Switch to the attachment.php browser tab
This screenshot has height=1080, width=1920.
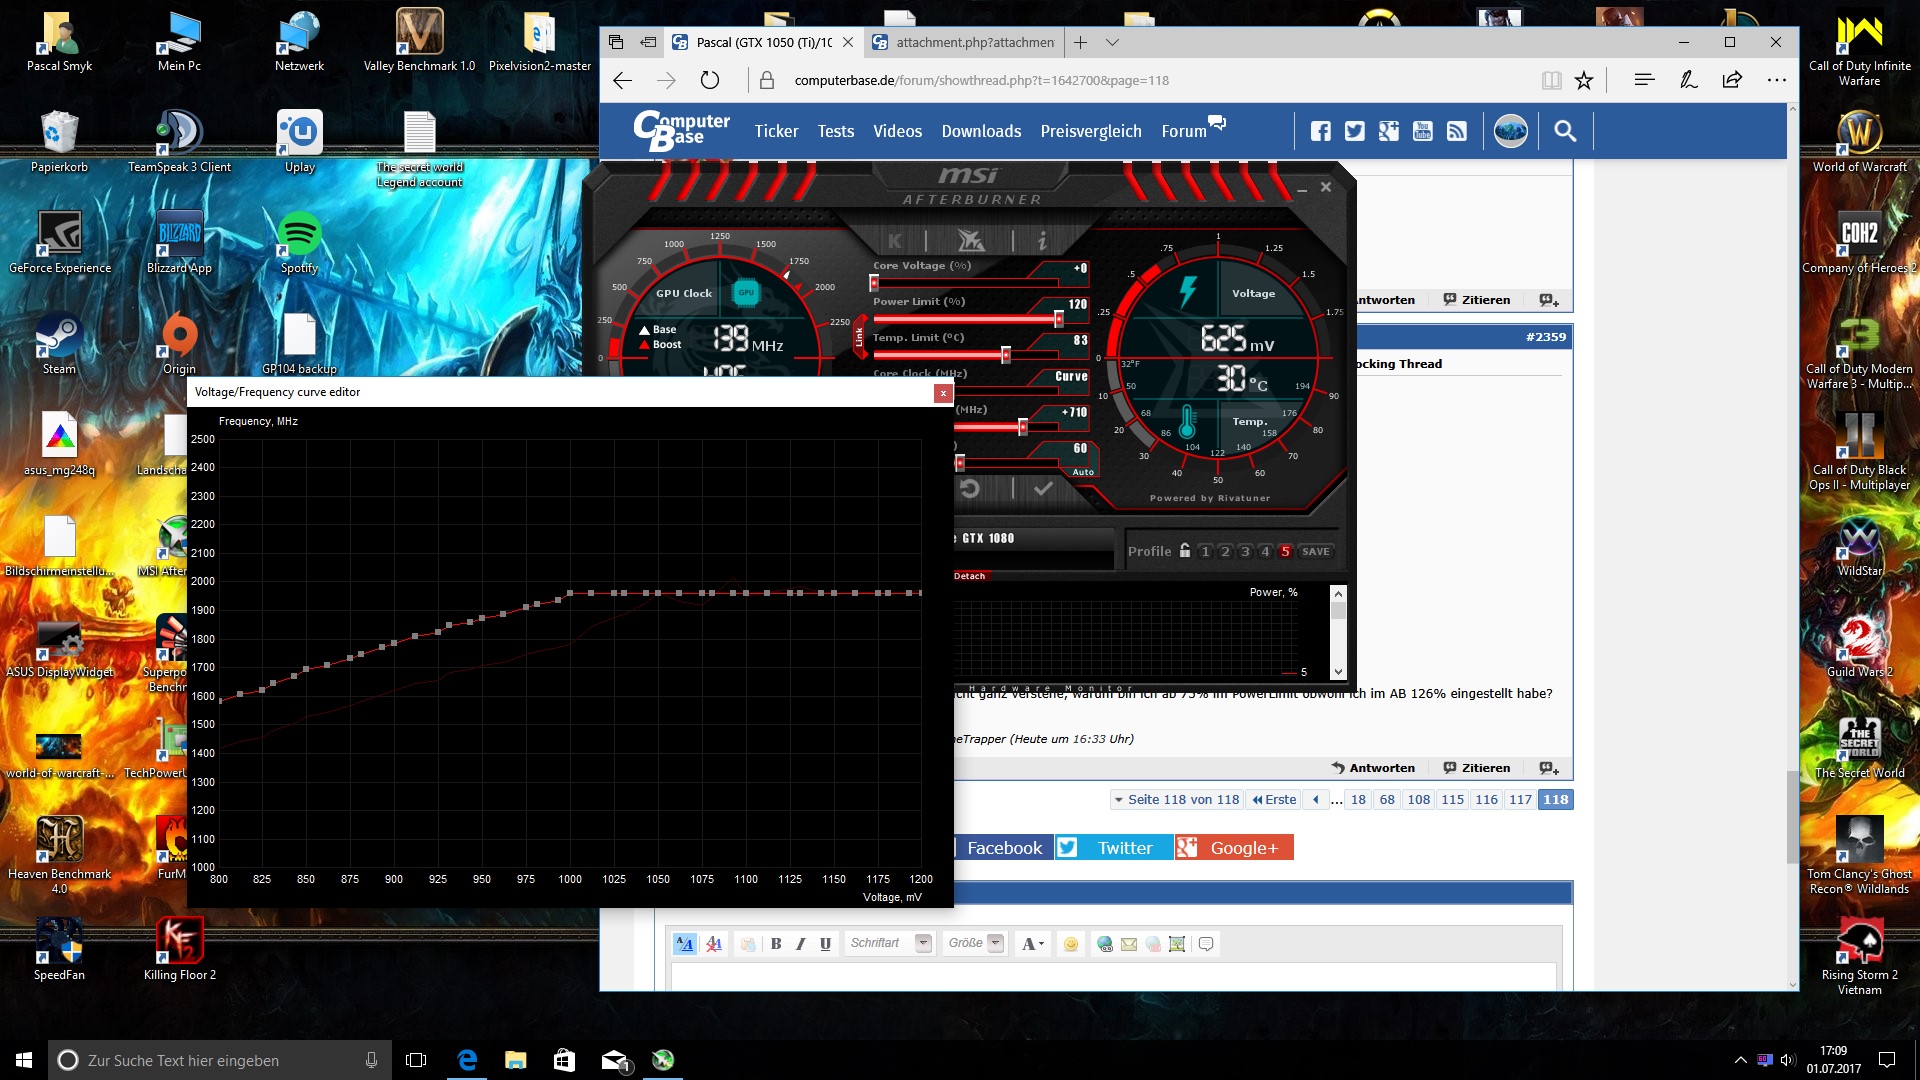coord(963,42)
